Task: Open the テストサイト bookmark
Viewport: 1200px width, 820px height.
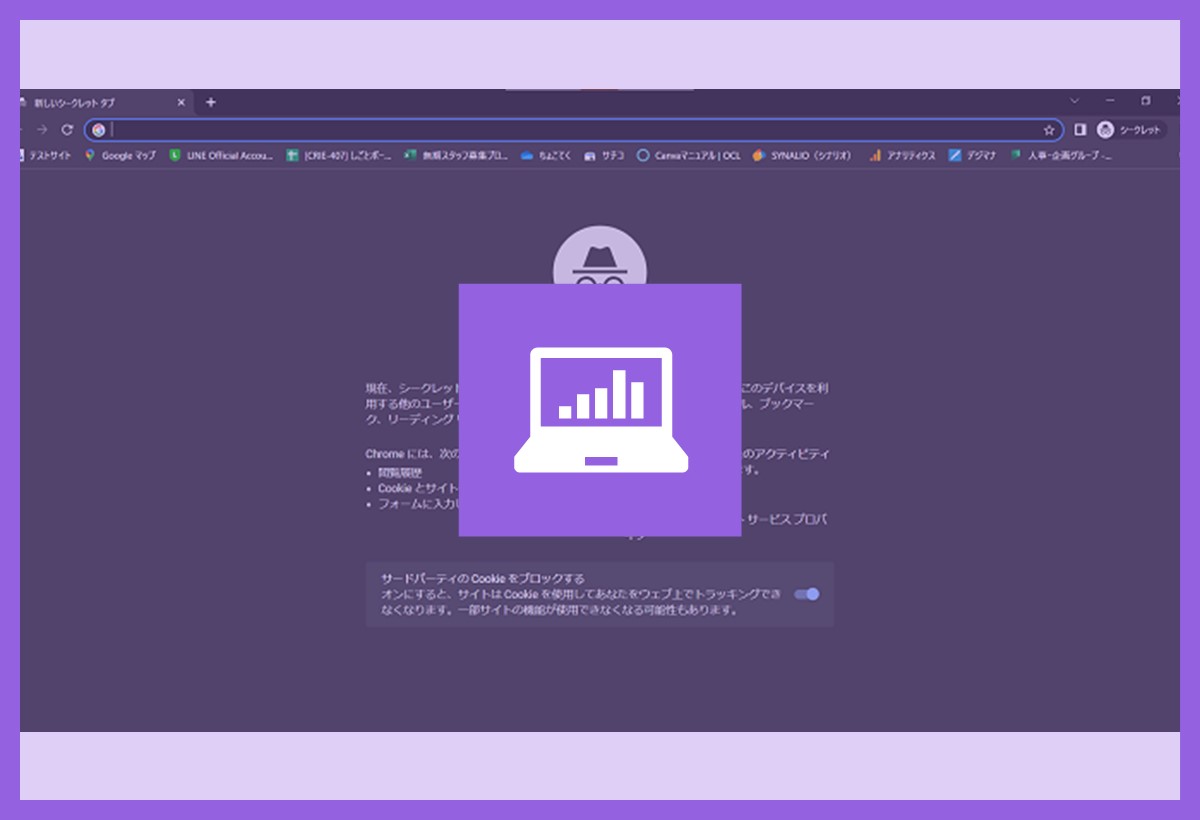Action: 48,156
